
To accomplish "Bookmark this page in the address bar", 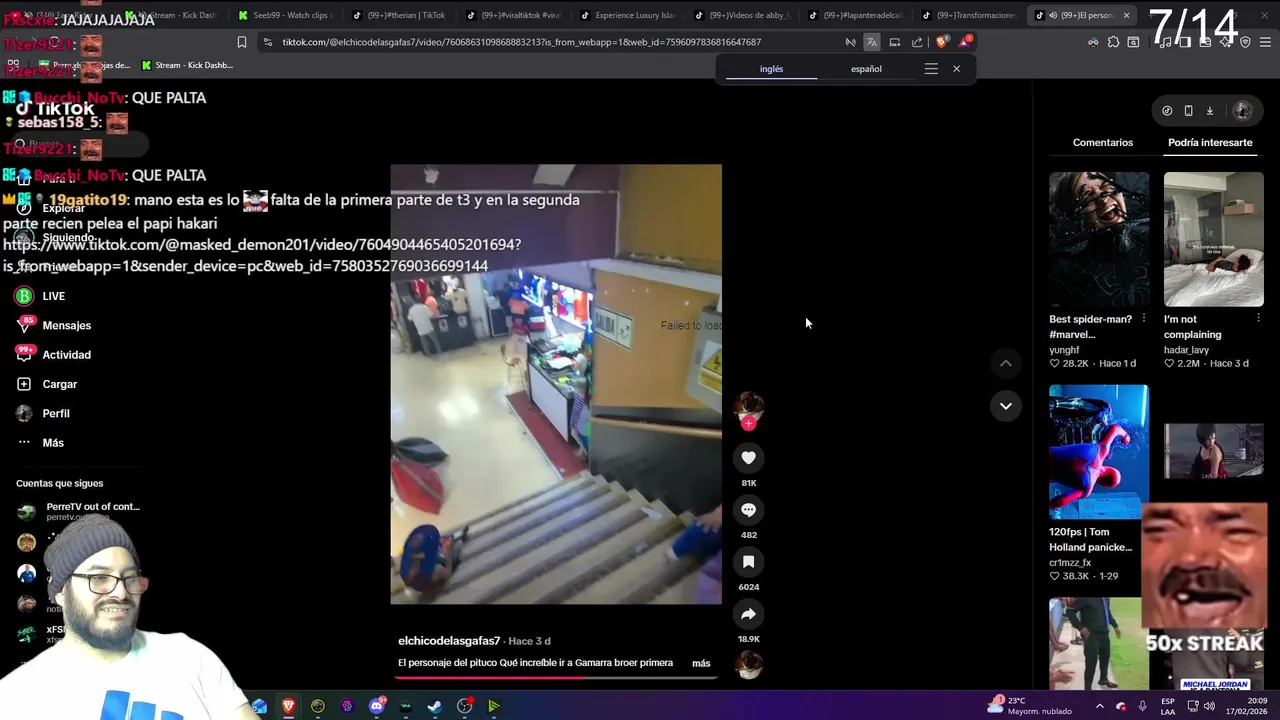I will tap(242, 42).
